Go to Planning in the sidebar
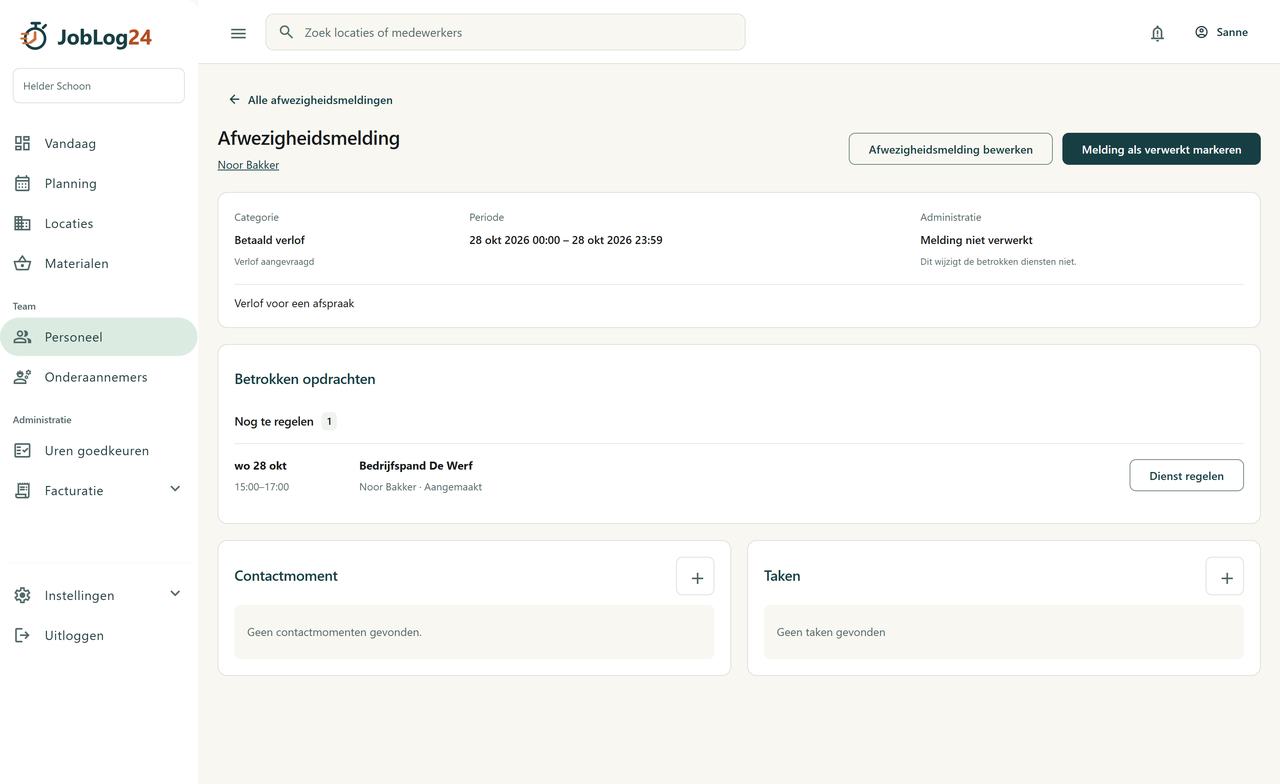The width and height of the screenshot is (1280, 784). tap(99, 183)
